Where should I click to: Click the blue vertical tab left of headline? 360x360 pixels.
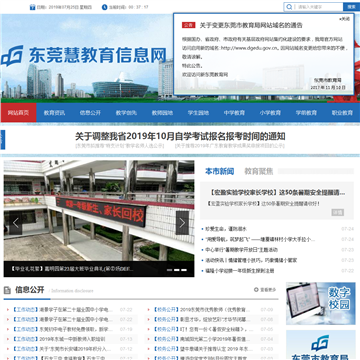3,140
